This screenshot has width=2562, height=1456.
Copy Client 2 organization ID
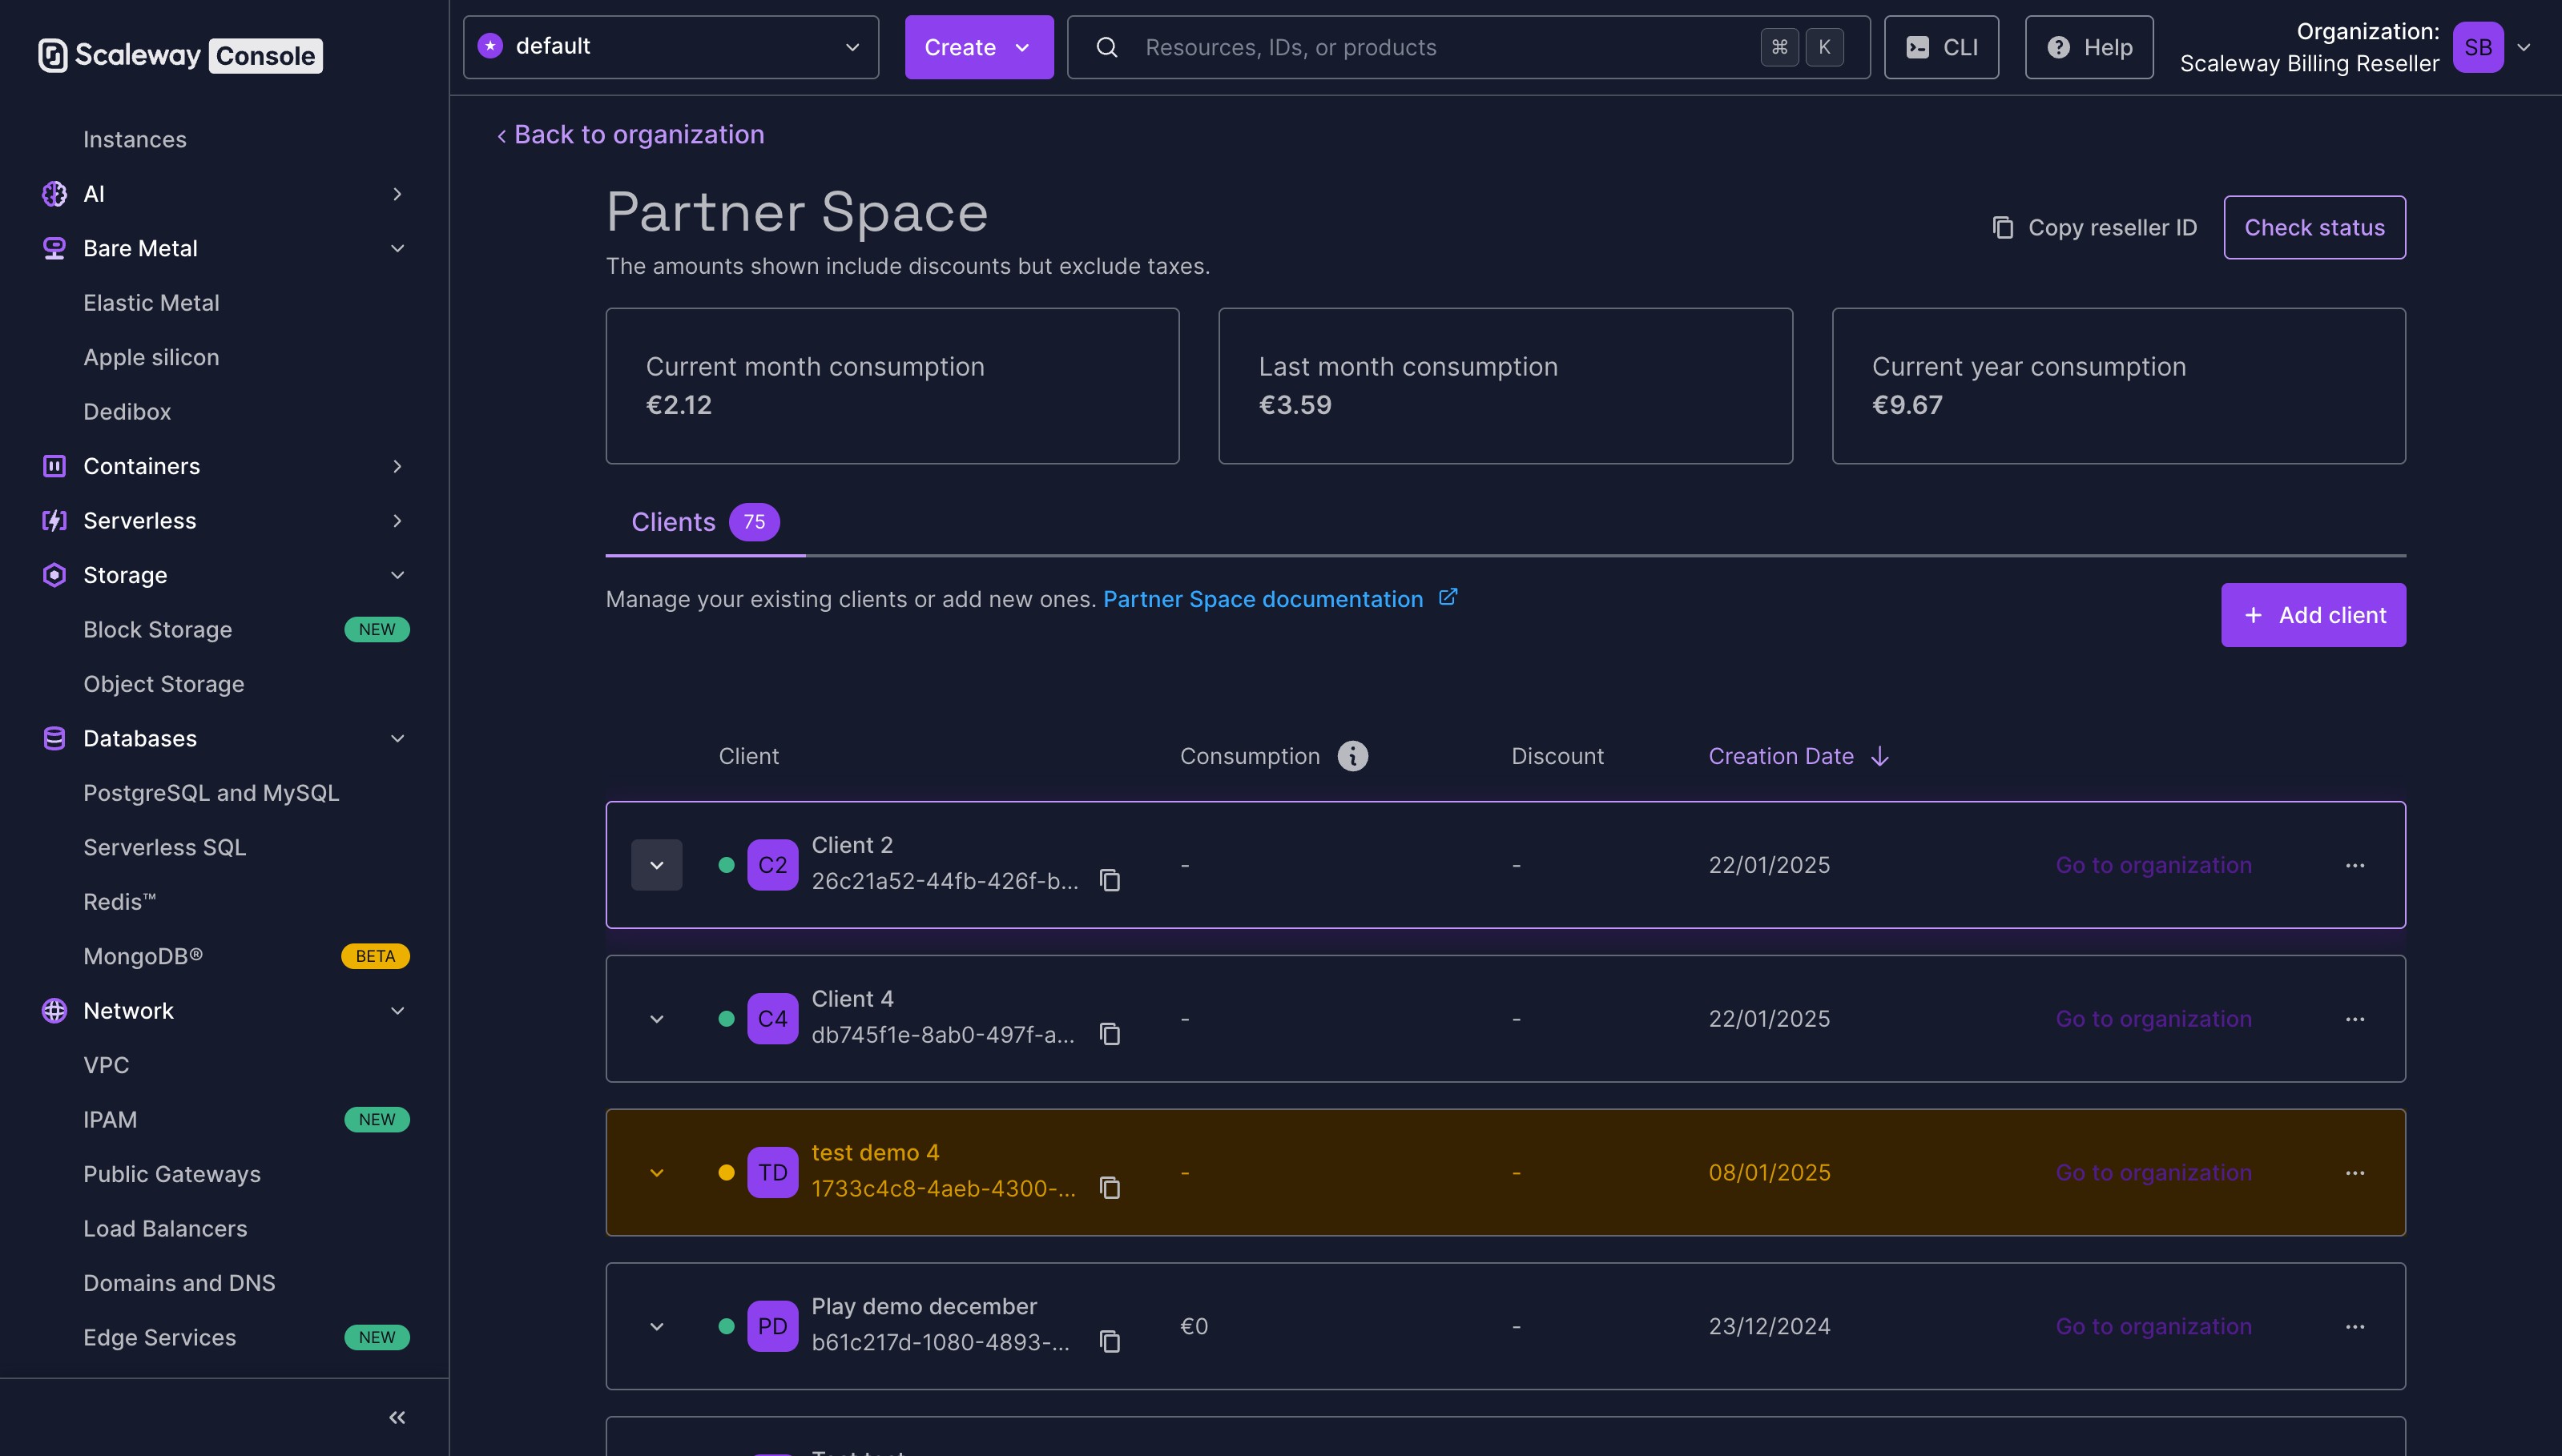pyautogui.click(x=1110, y=880)
